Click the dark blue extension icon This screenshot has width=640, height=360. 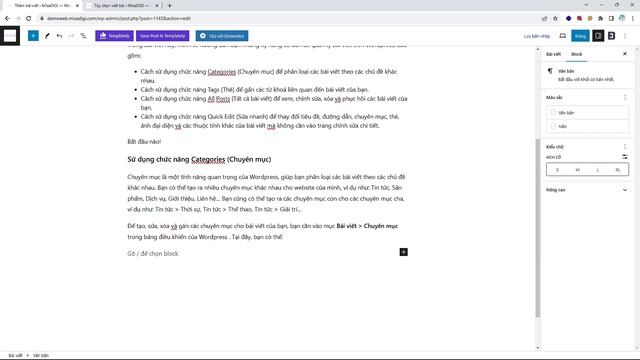(568, 18)
